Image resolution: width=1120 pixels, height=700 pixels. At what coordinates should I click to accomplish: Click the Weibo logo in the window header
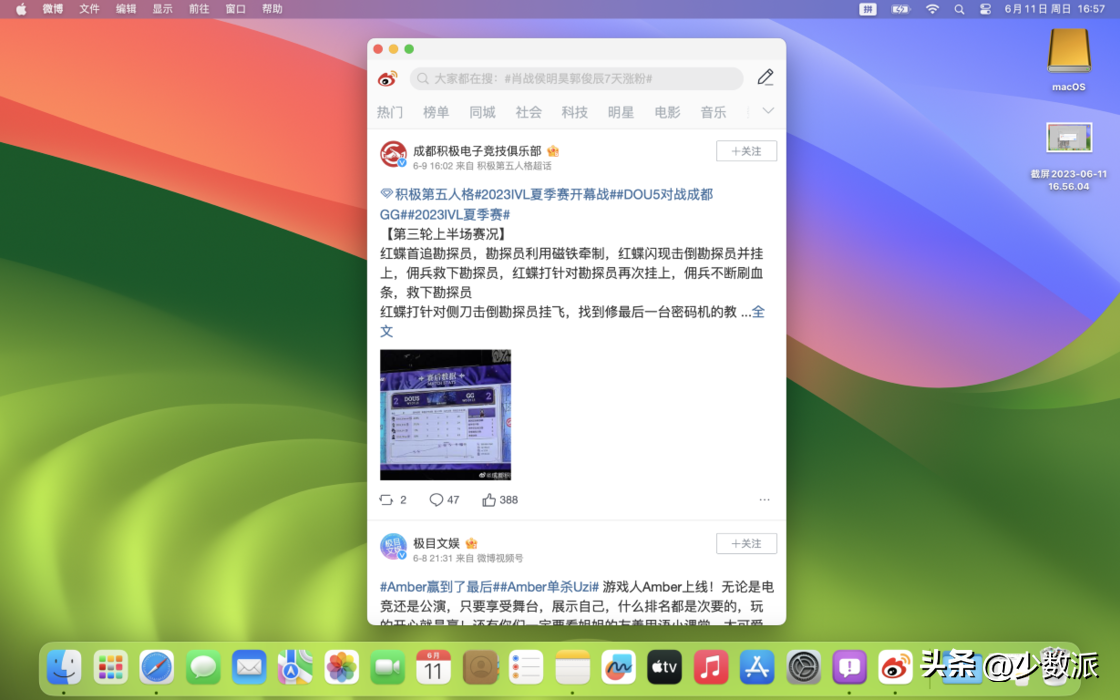click(387, 79)
